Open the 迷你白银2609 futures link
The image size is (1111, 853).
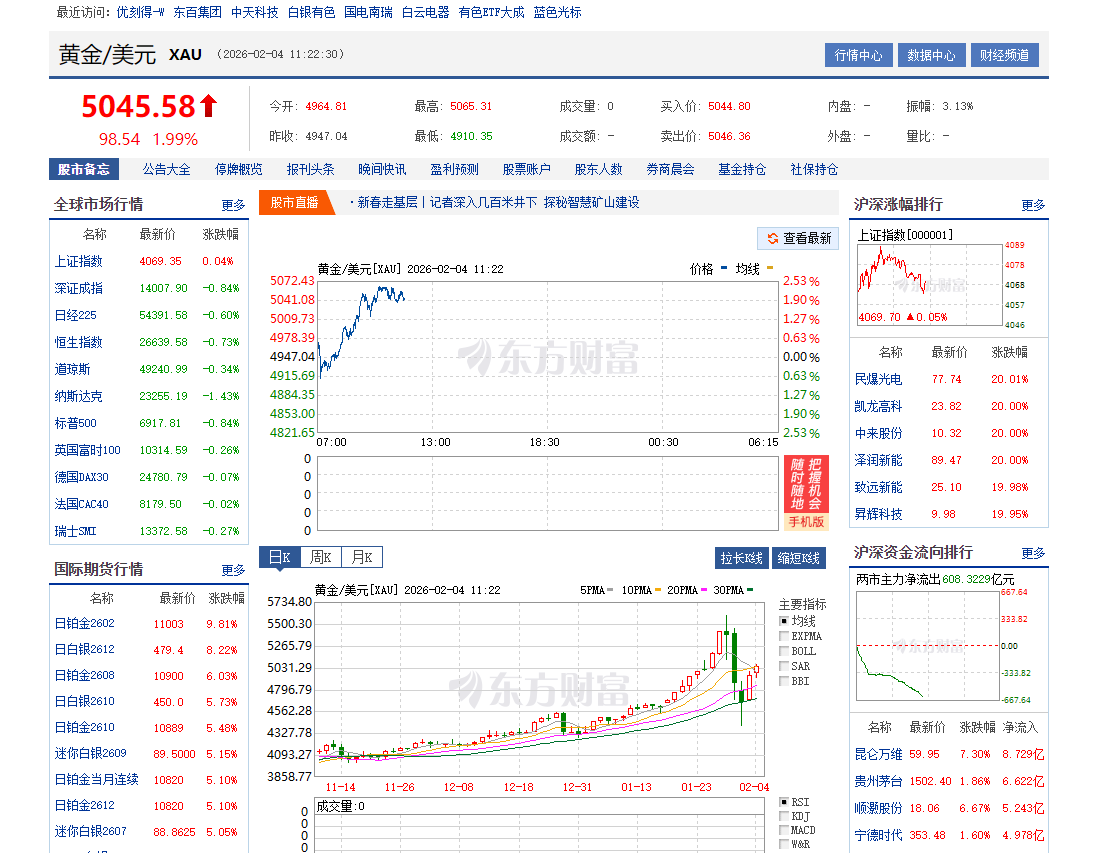pyautogui.click(x=90, y=754)
